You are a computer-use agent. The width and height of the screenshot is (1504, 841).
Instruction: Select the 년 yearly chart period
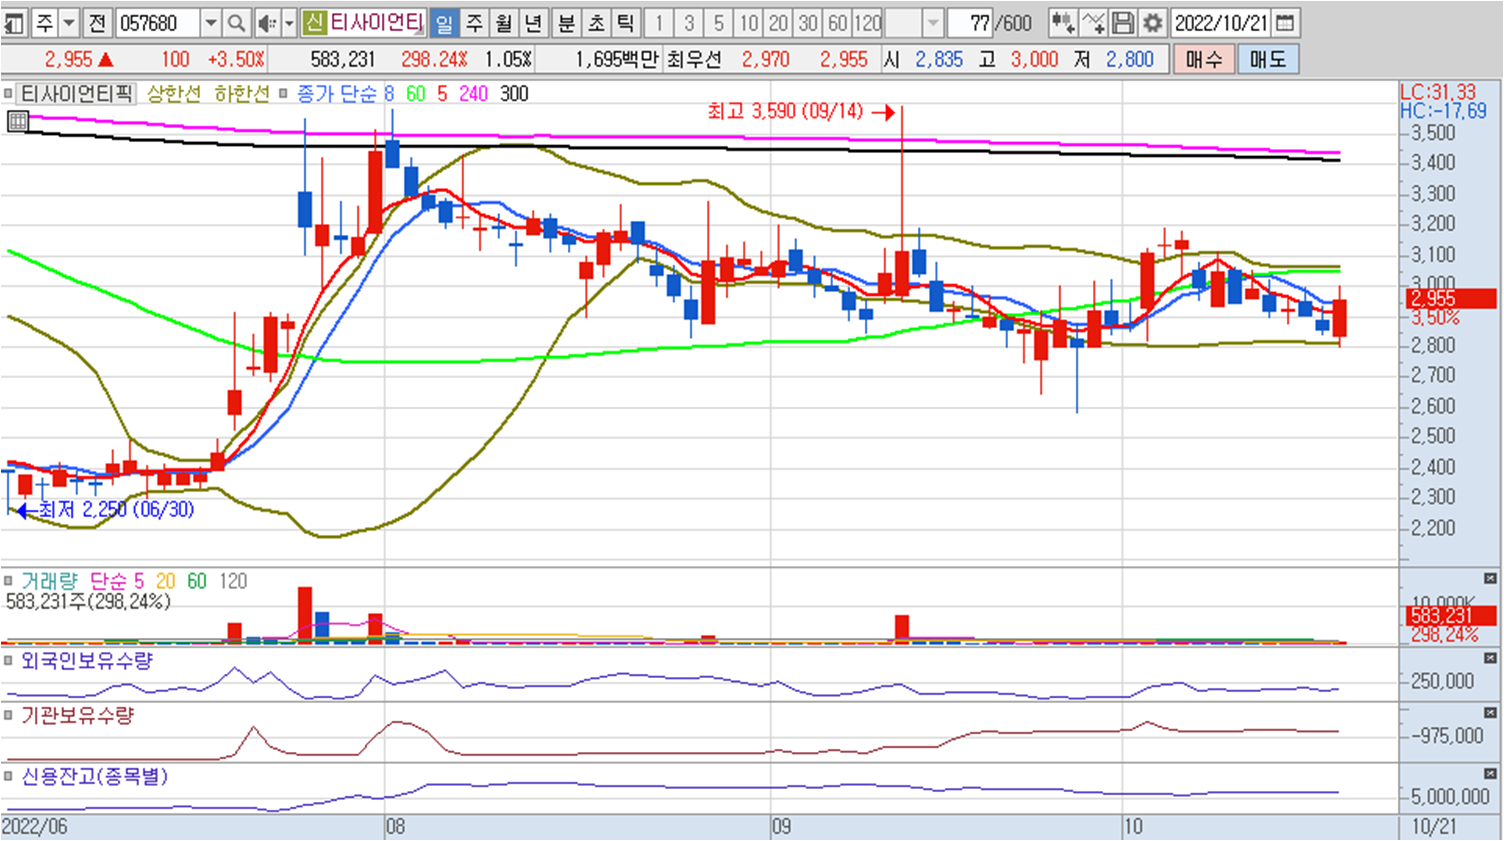tap(533, 22)
